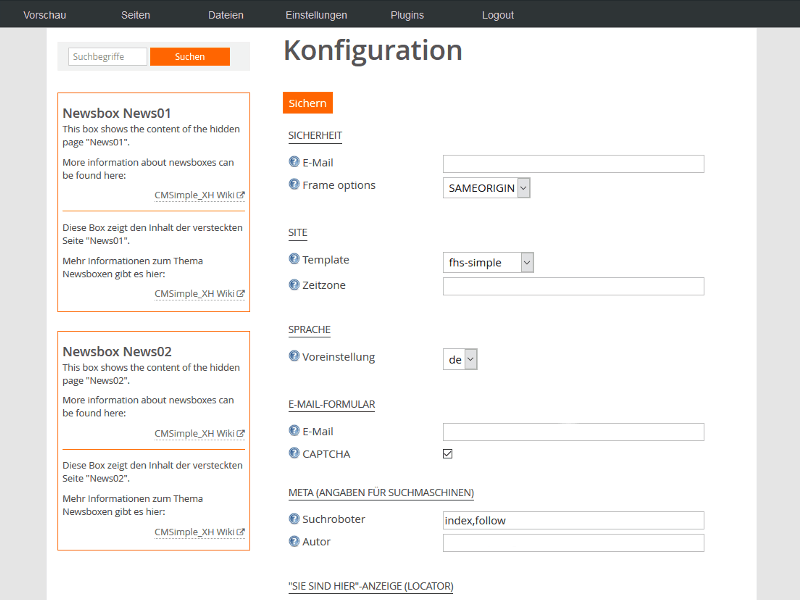Click the Sichern save button
The height and width of the screenshot is (600, 800).
308,103
